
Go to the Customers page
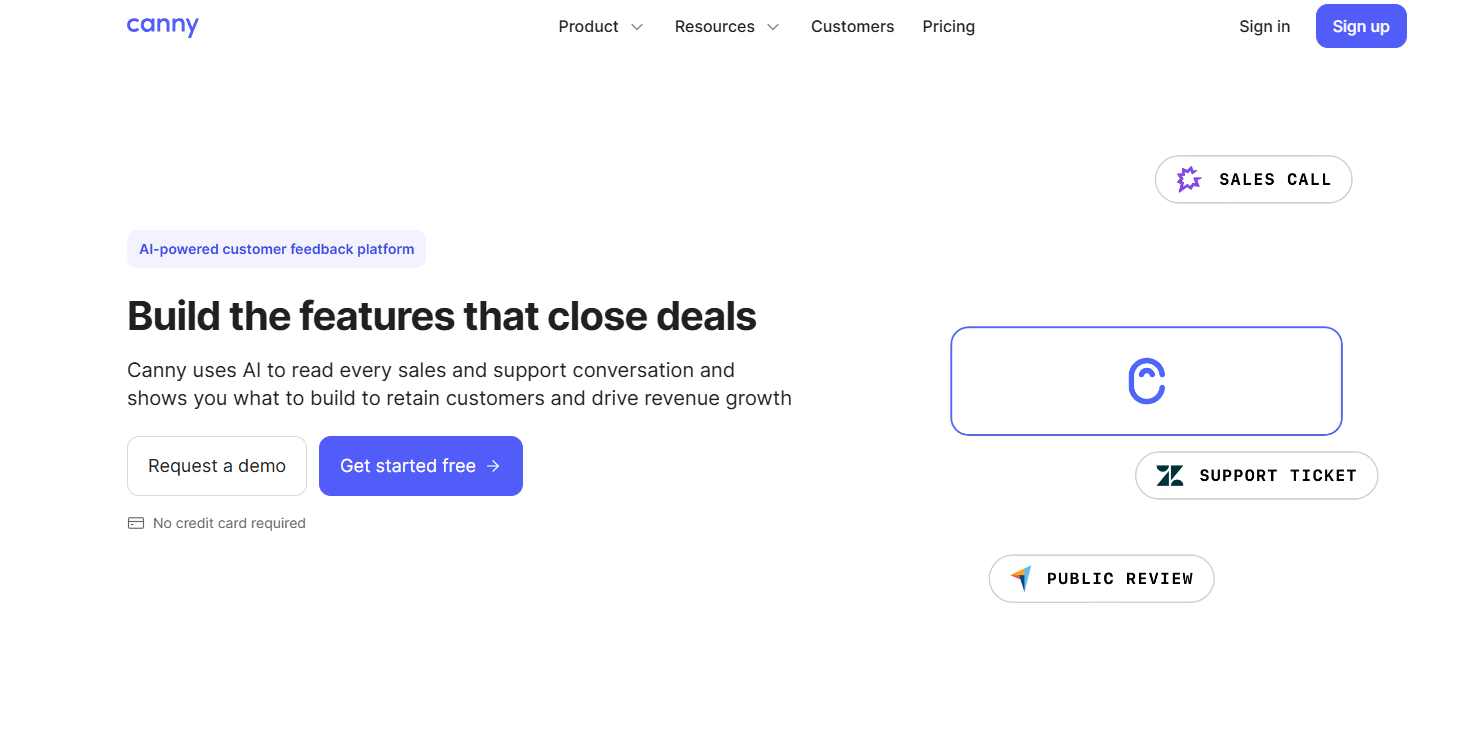point(853,27)
